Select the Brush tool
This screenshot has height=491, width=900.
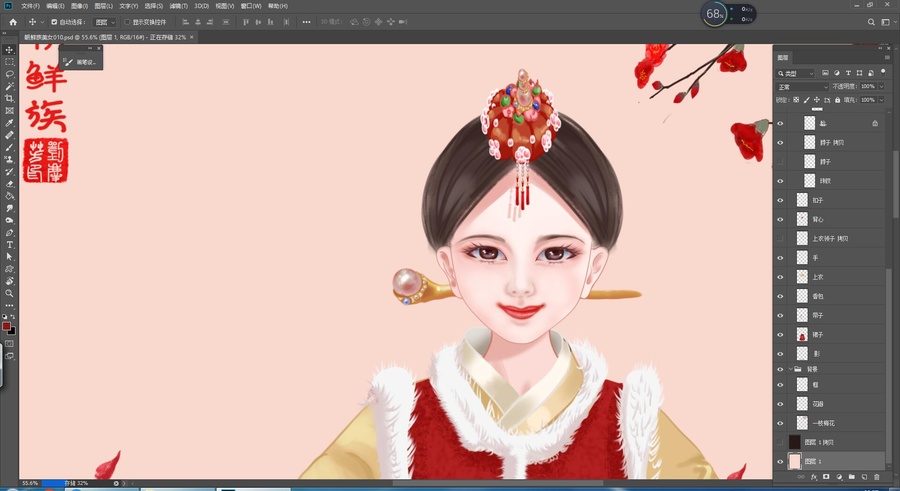point(9,147)
